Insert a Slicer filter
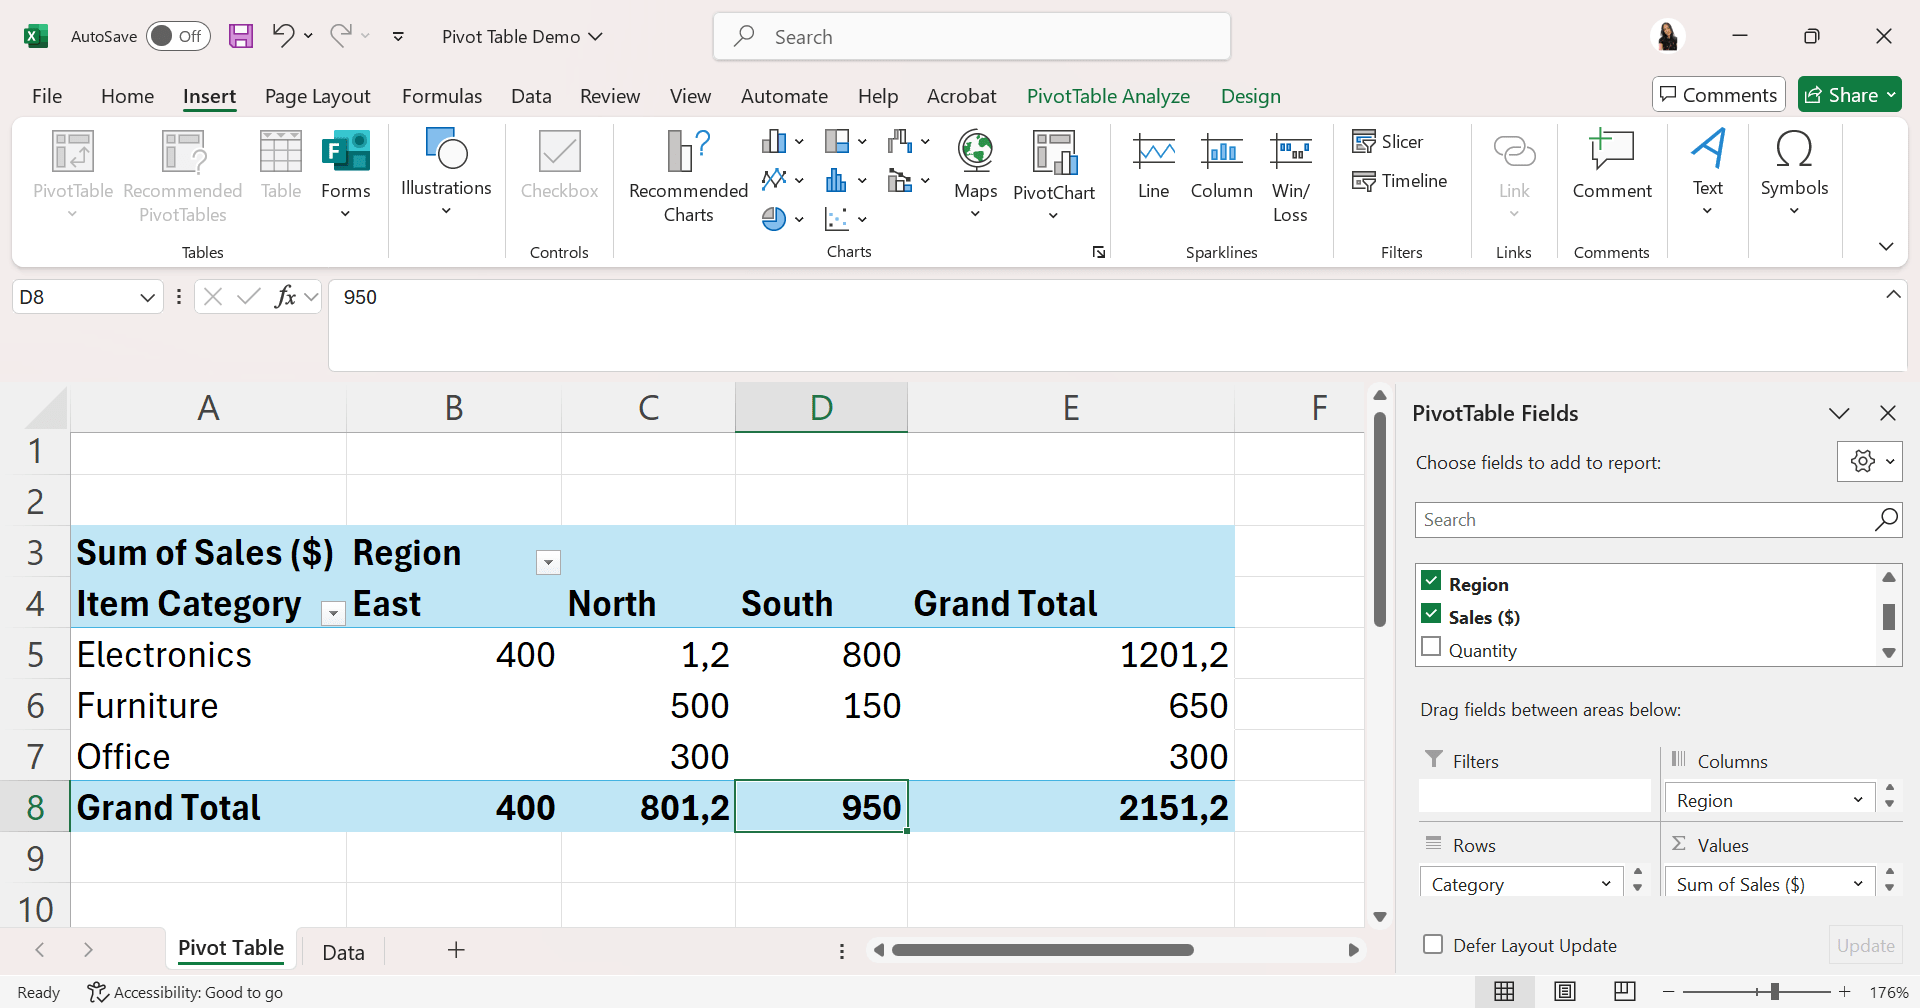This screenshot has height=1008, width=1920. pos(1388,142)
